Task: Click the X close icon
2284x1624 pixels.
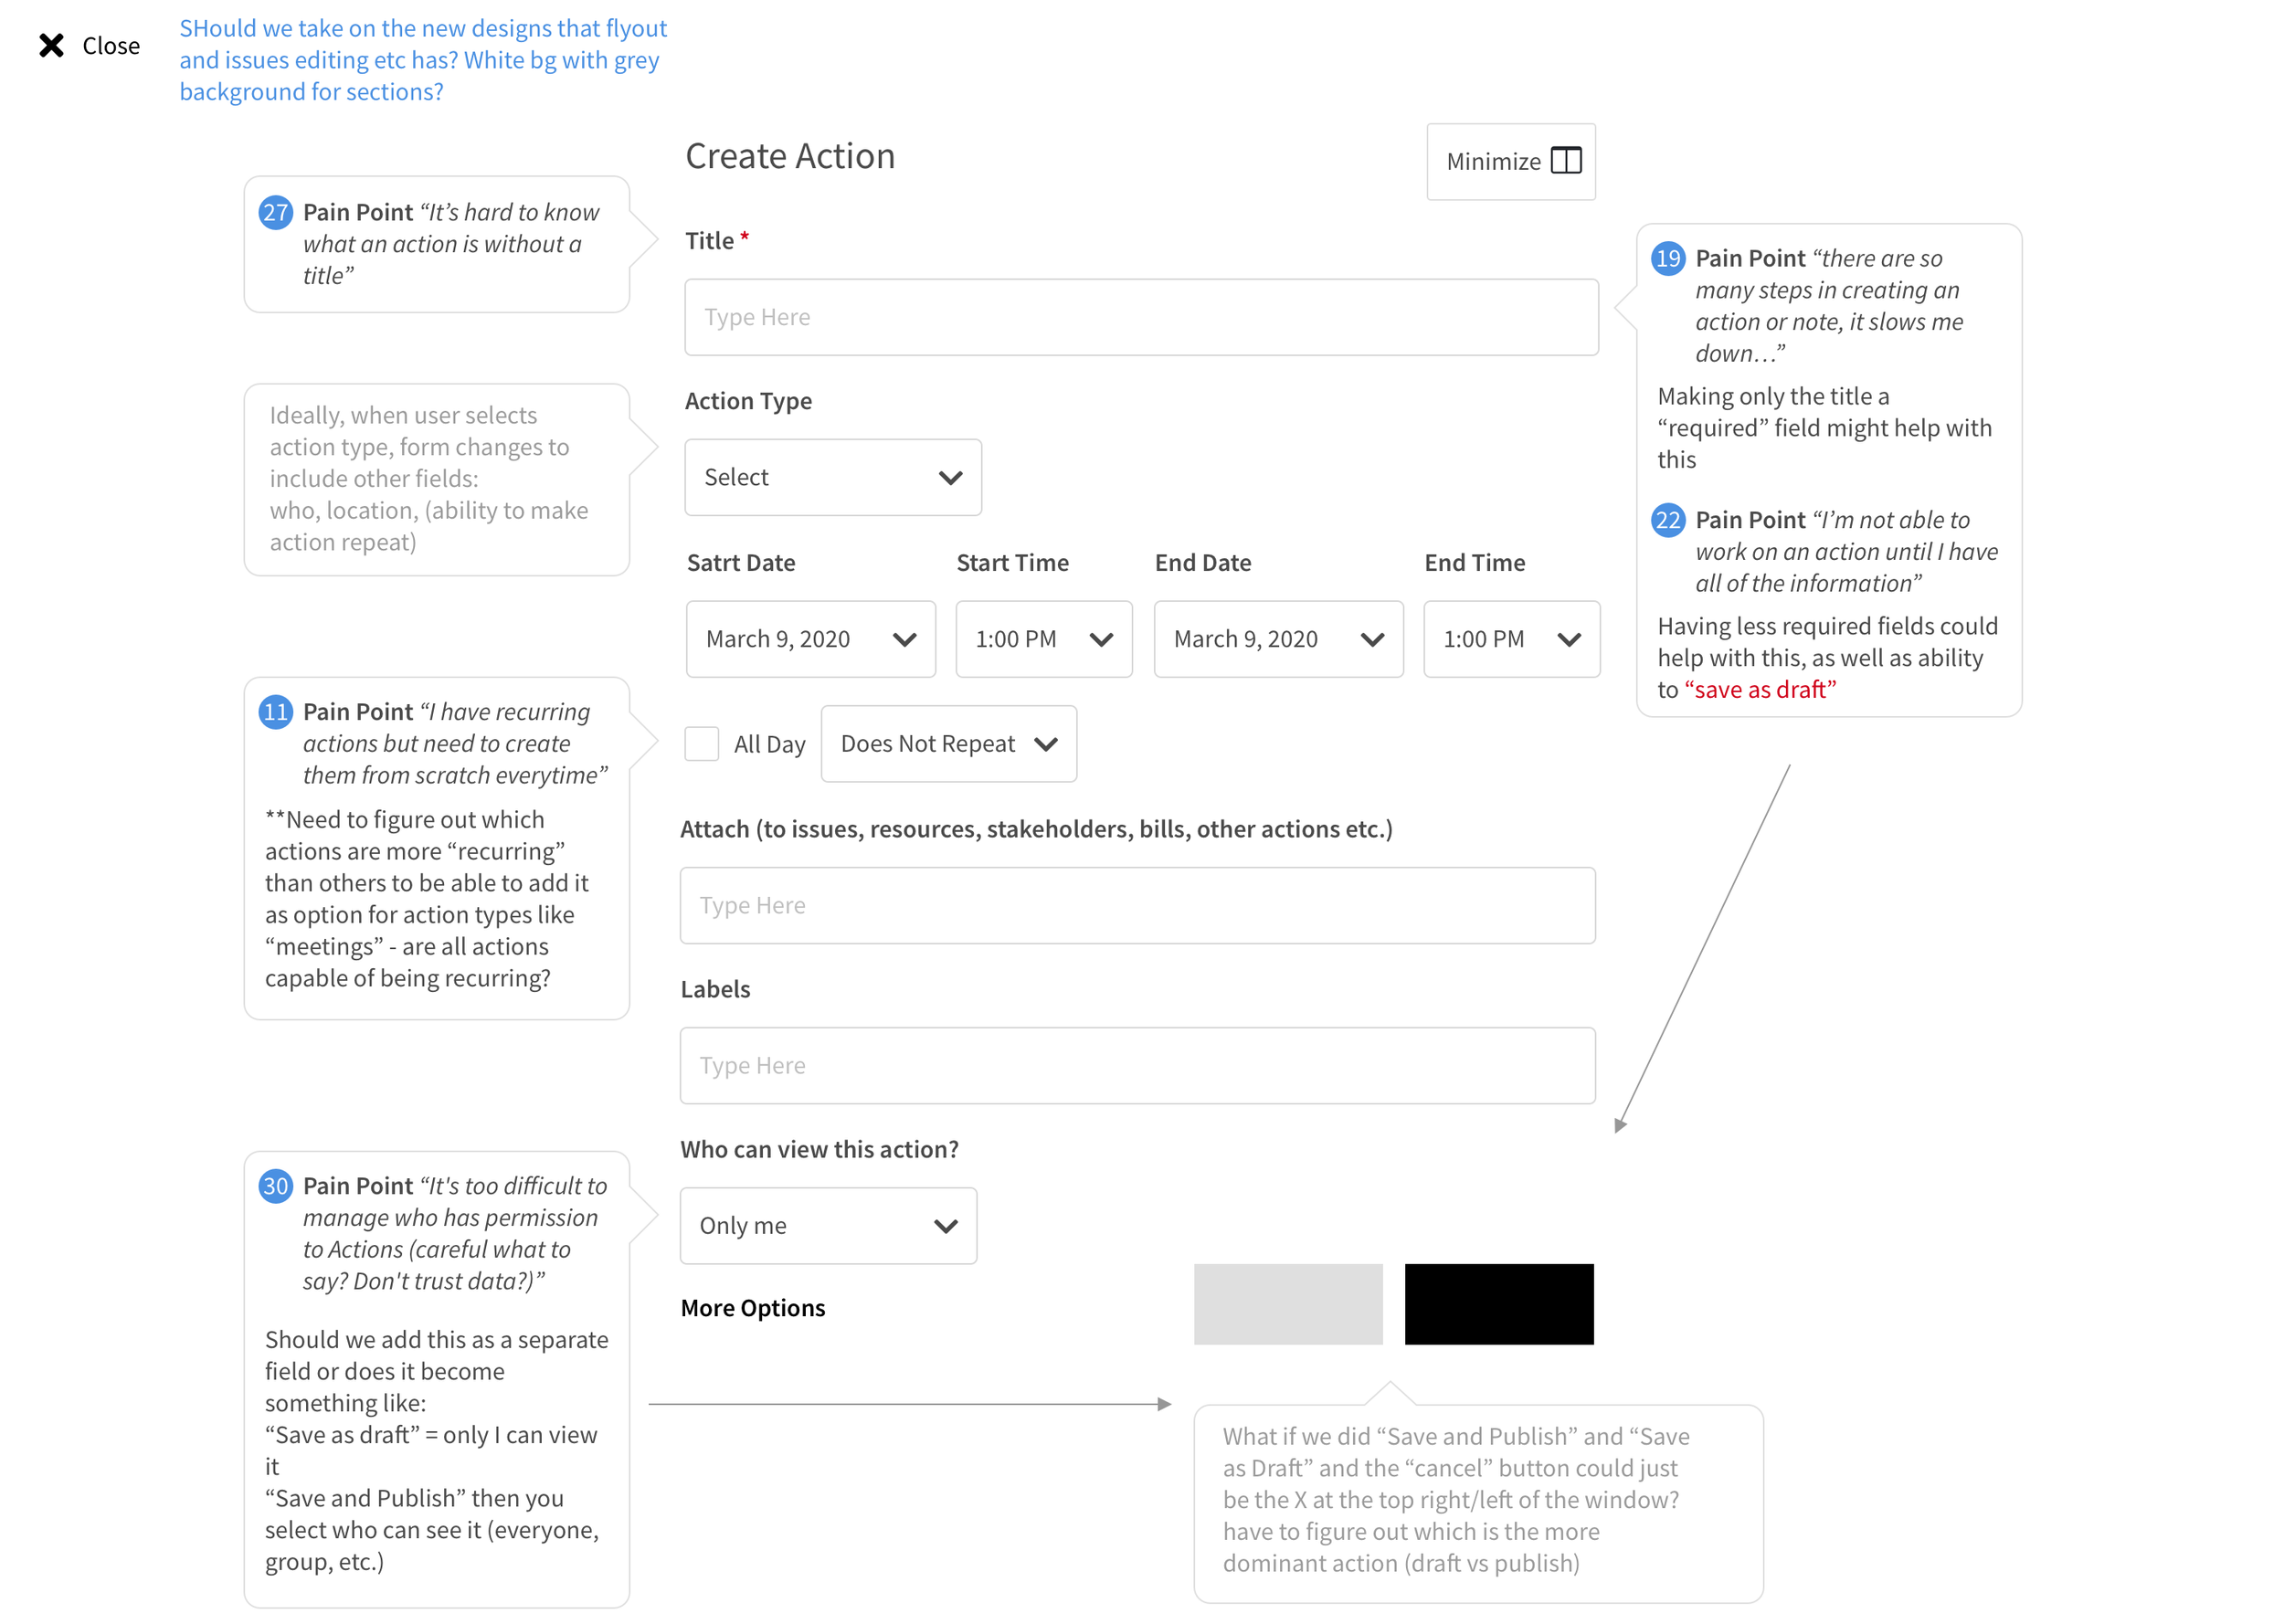Action: pos(51,45)
